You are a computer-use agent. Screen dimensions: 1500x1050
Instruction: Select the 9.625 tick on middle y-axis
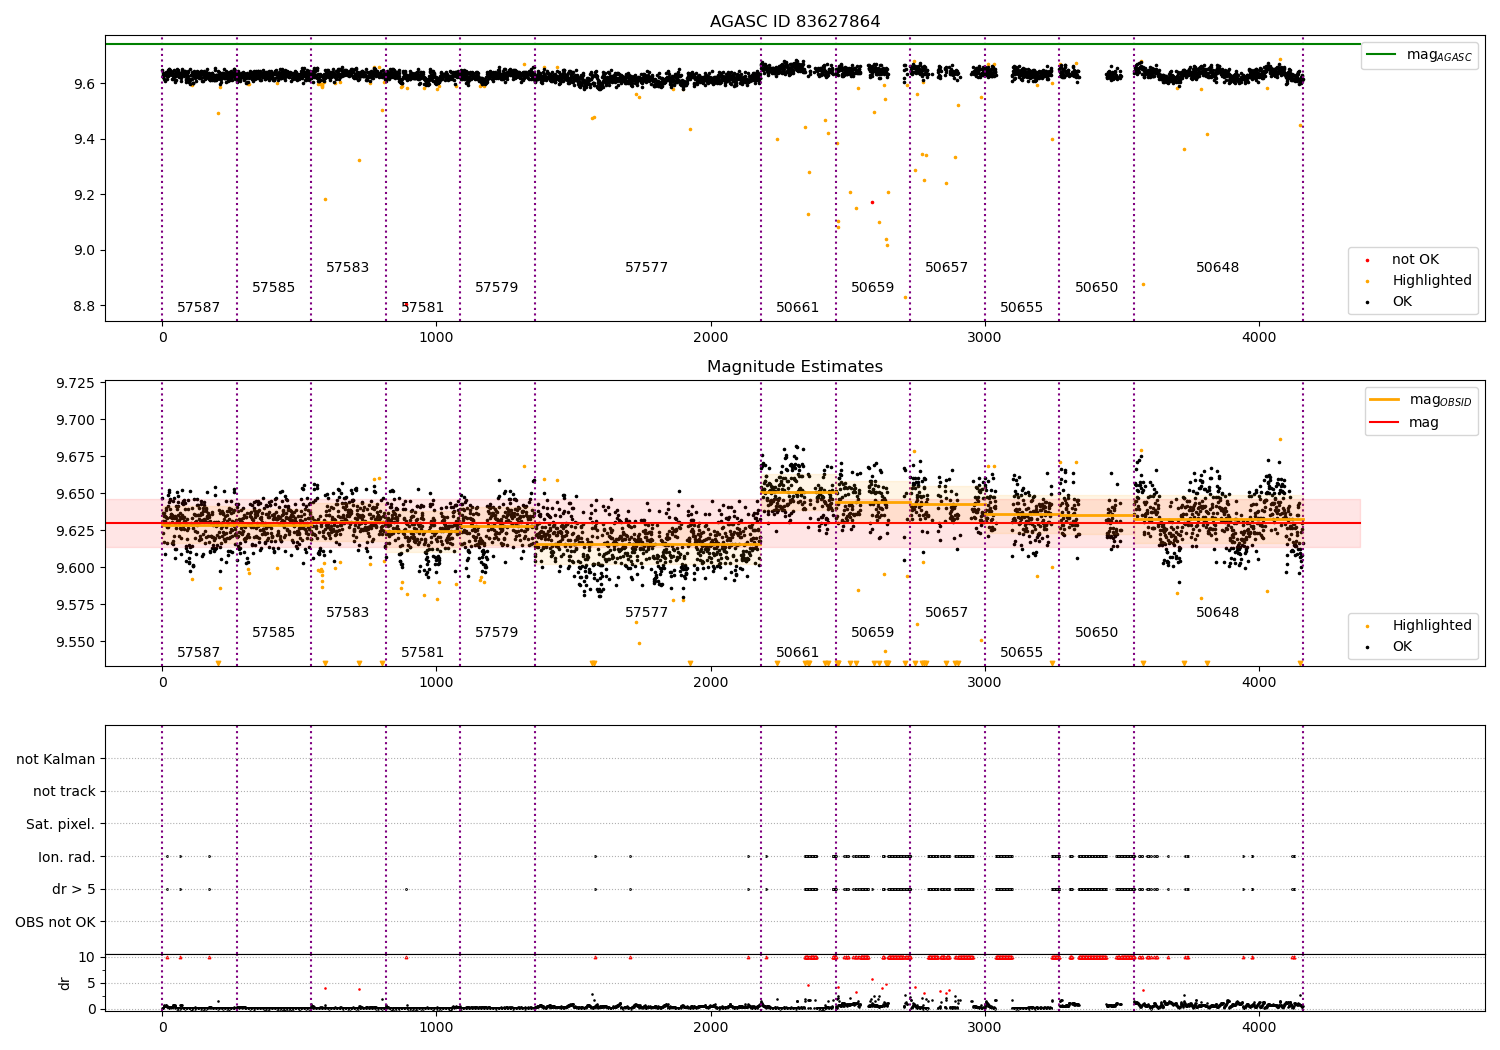point(76,531)
